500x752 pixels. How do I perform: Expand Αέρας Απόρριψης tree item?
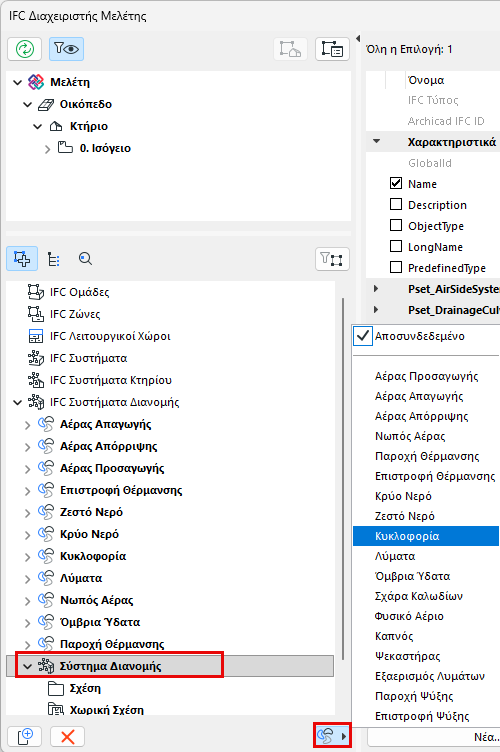click(27, 447)
